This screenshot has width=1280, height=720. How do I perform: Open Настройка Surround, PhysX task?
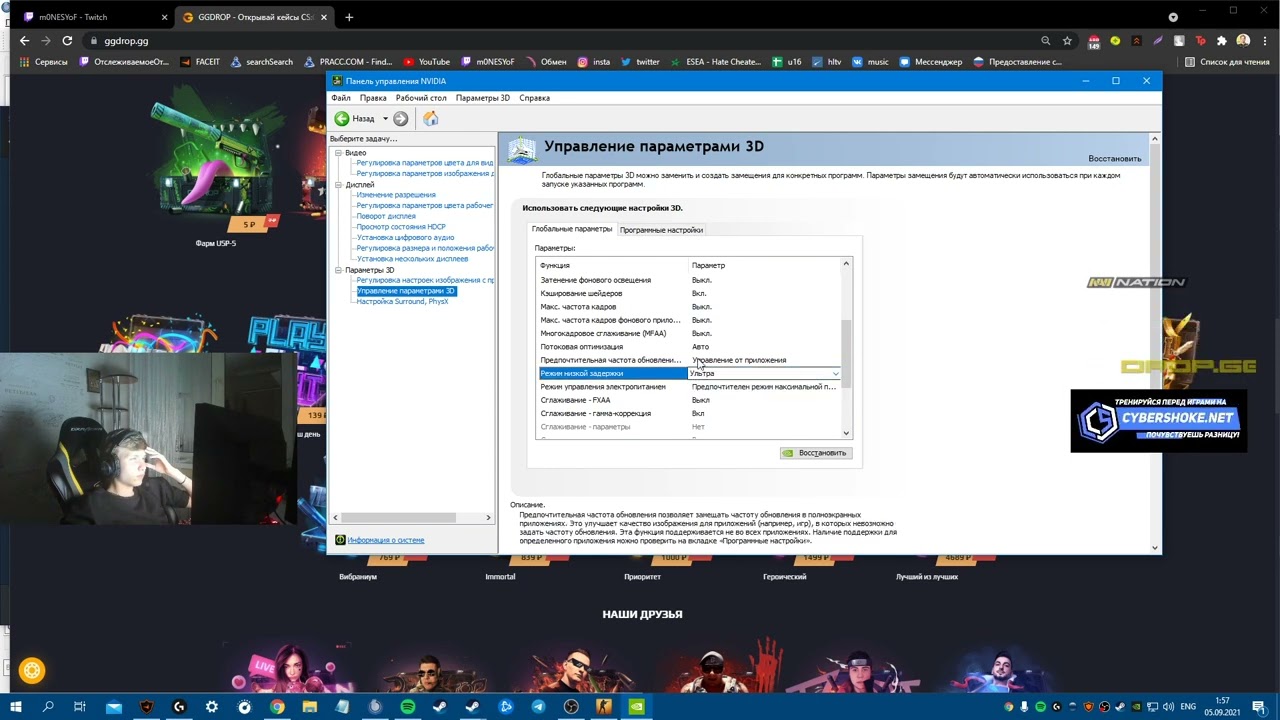pyautogui.click(x=402, y=301)
